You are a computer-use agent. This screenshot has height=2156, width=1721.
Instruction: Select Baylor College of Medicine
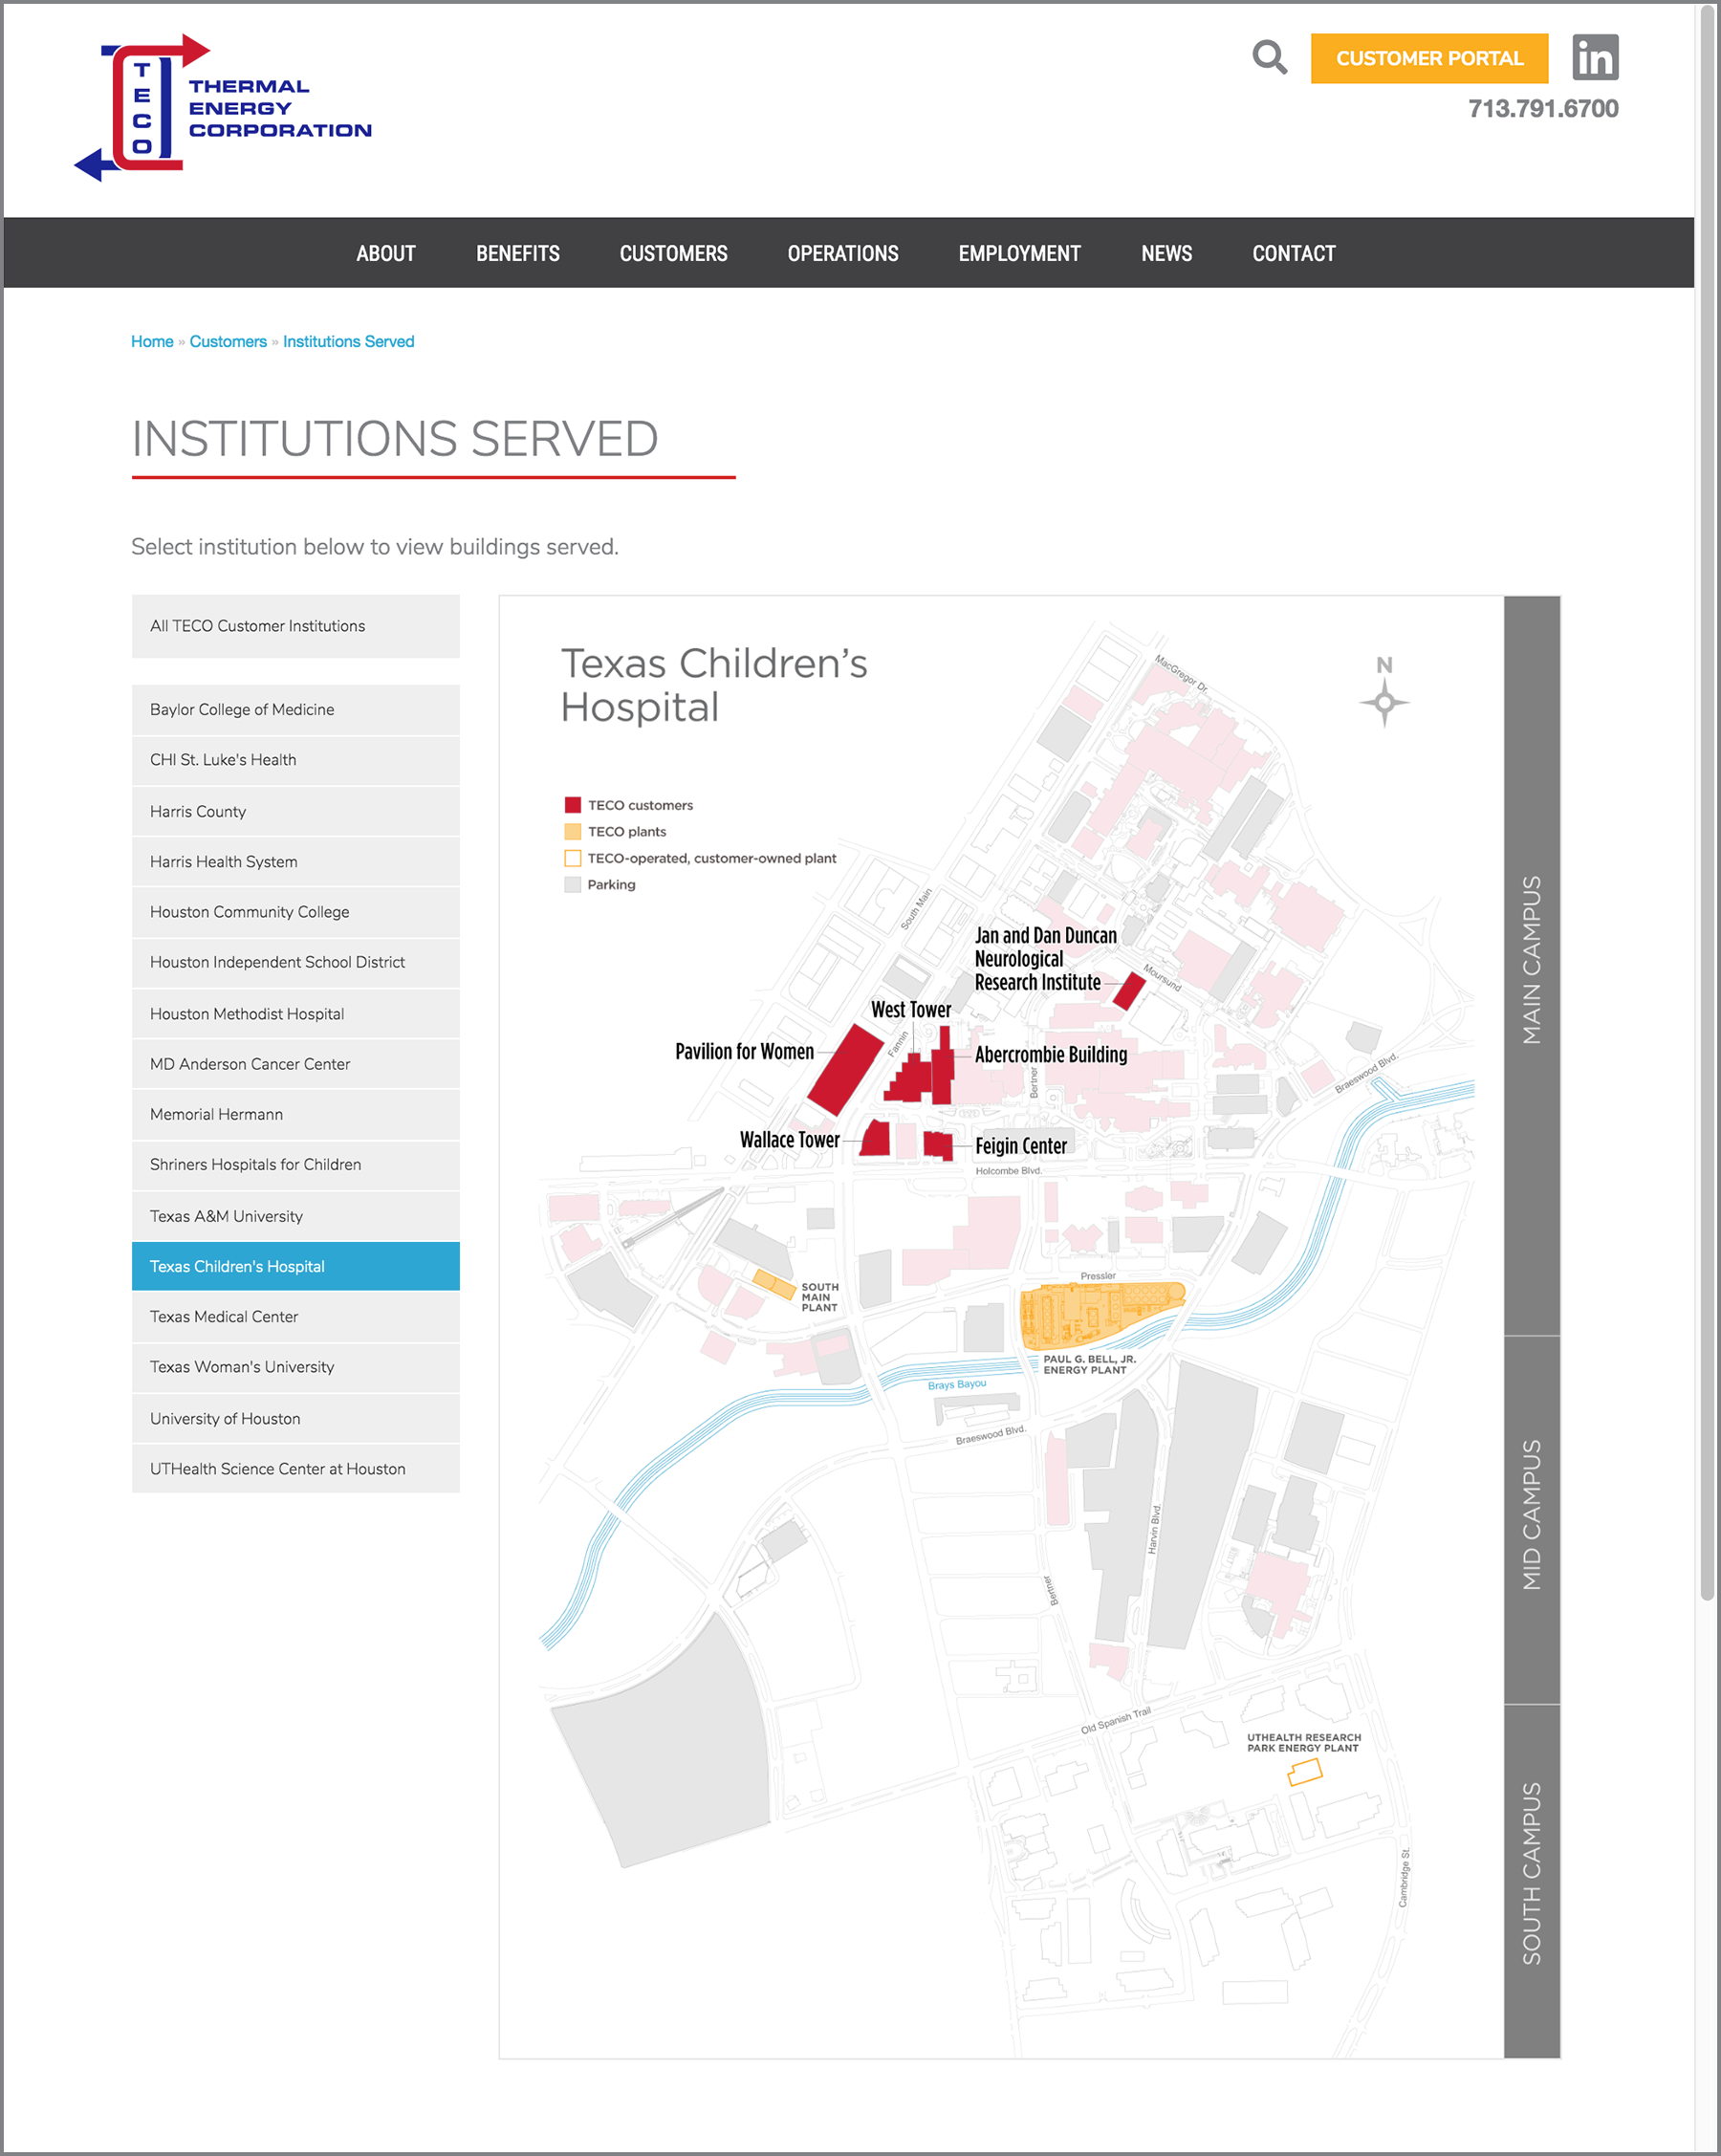[x=295, y=709]
